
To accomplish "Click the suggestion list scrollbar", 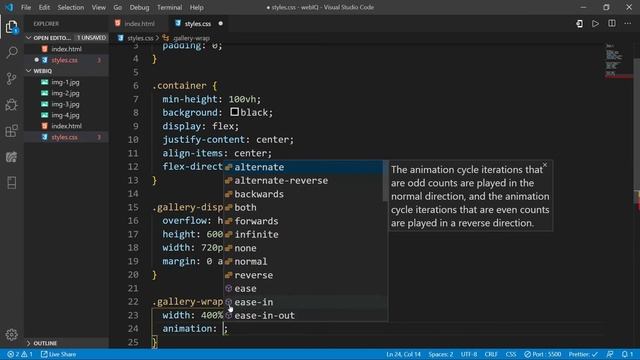I will (385, 181).
